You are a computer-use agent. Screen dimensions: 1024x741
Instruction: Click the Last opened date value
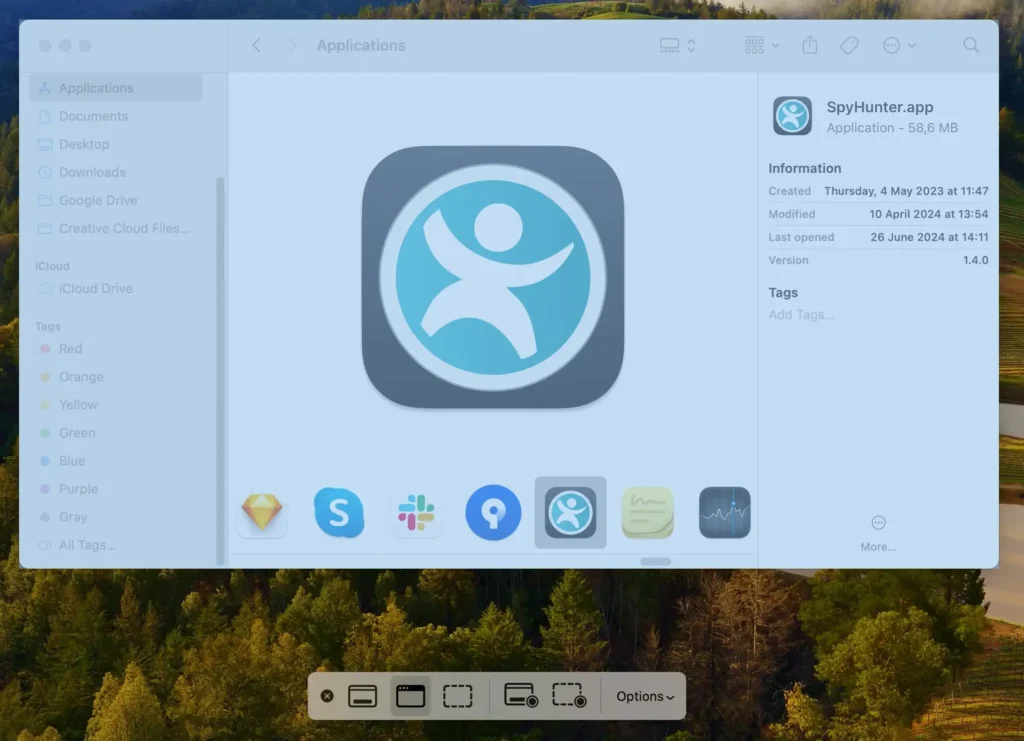929,237
